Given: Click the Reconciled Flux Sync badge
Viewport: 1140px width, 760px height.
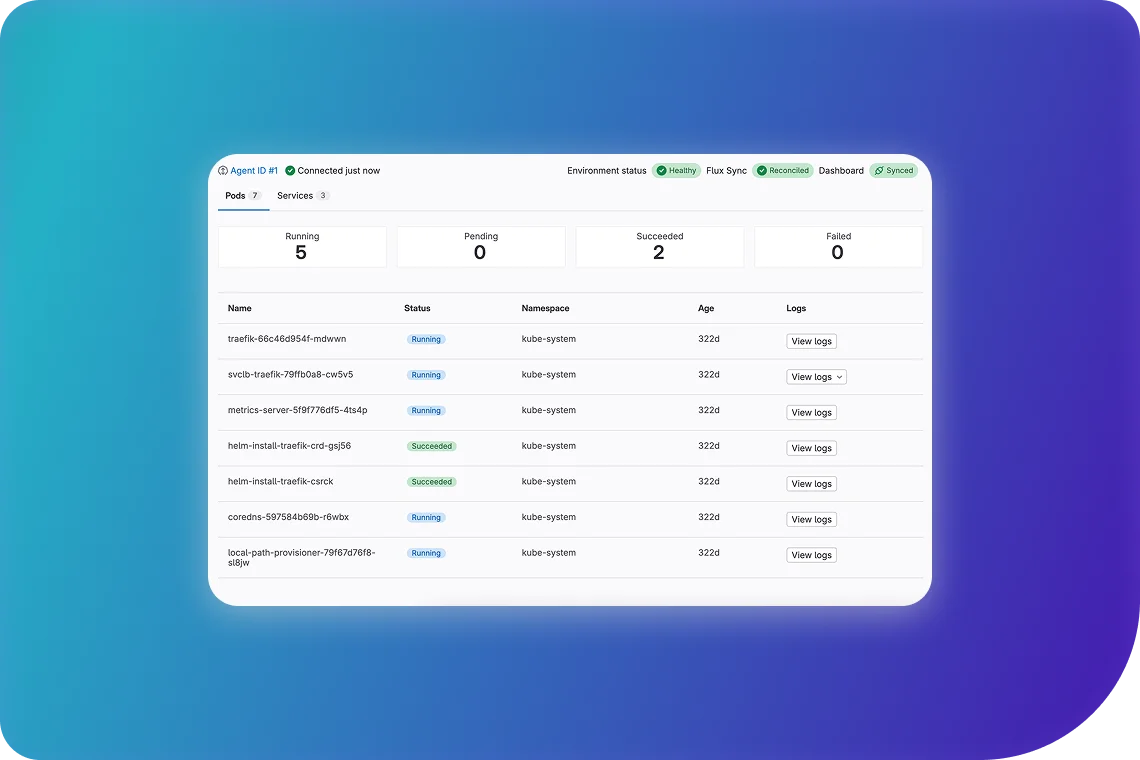Looking at the screenshot, I should click(783, 171).
